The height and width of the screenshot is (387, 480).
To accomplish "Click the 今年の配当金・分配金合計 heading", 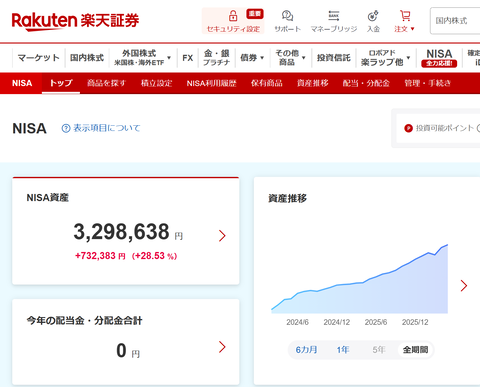I will point(84,321).
